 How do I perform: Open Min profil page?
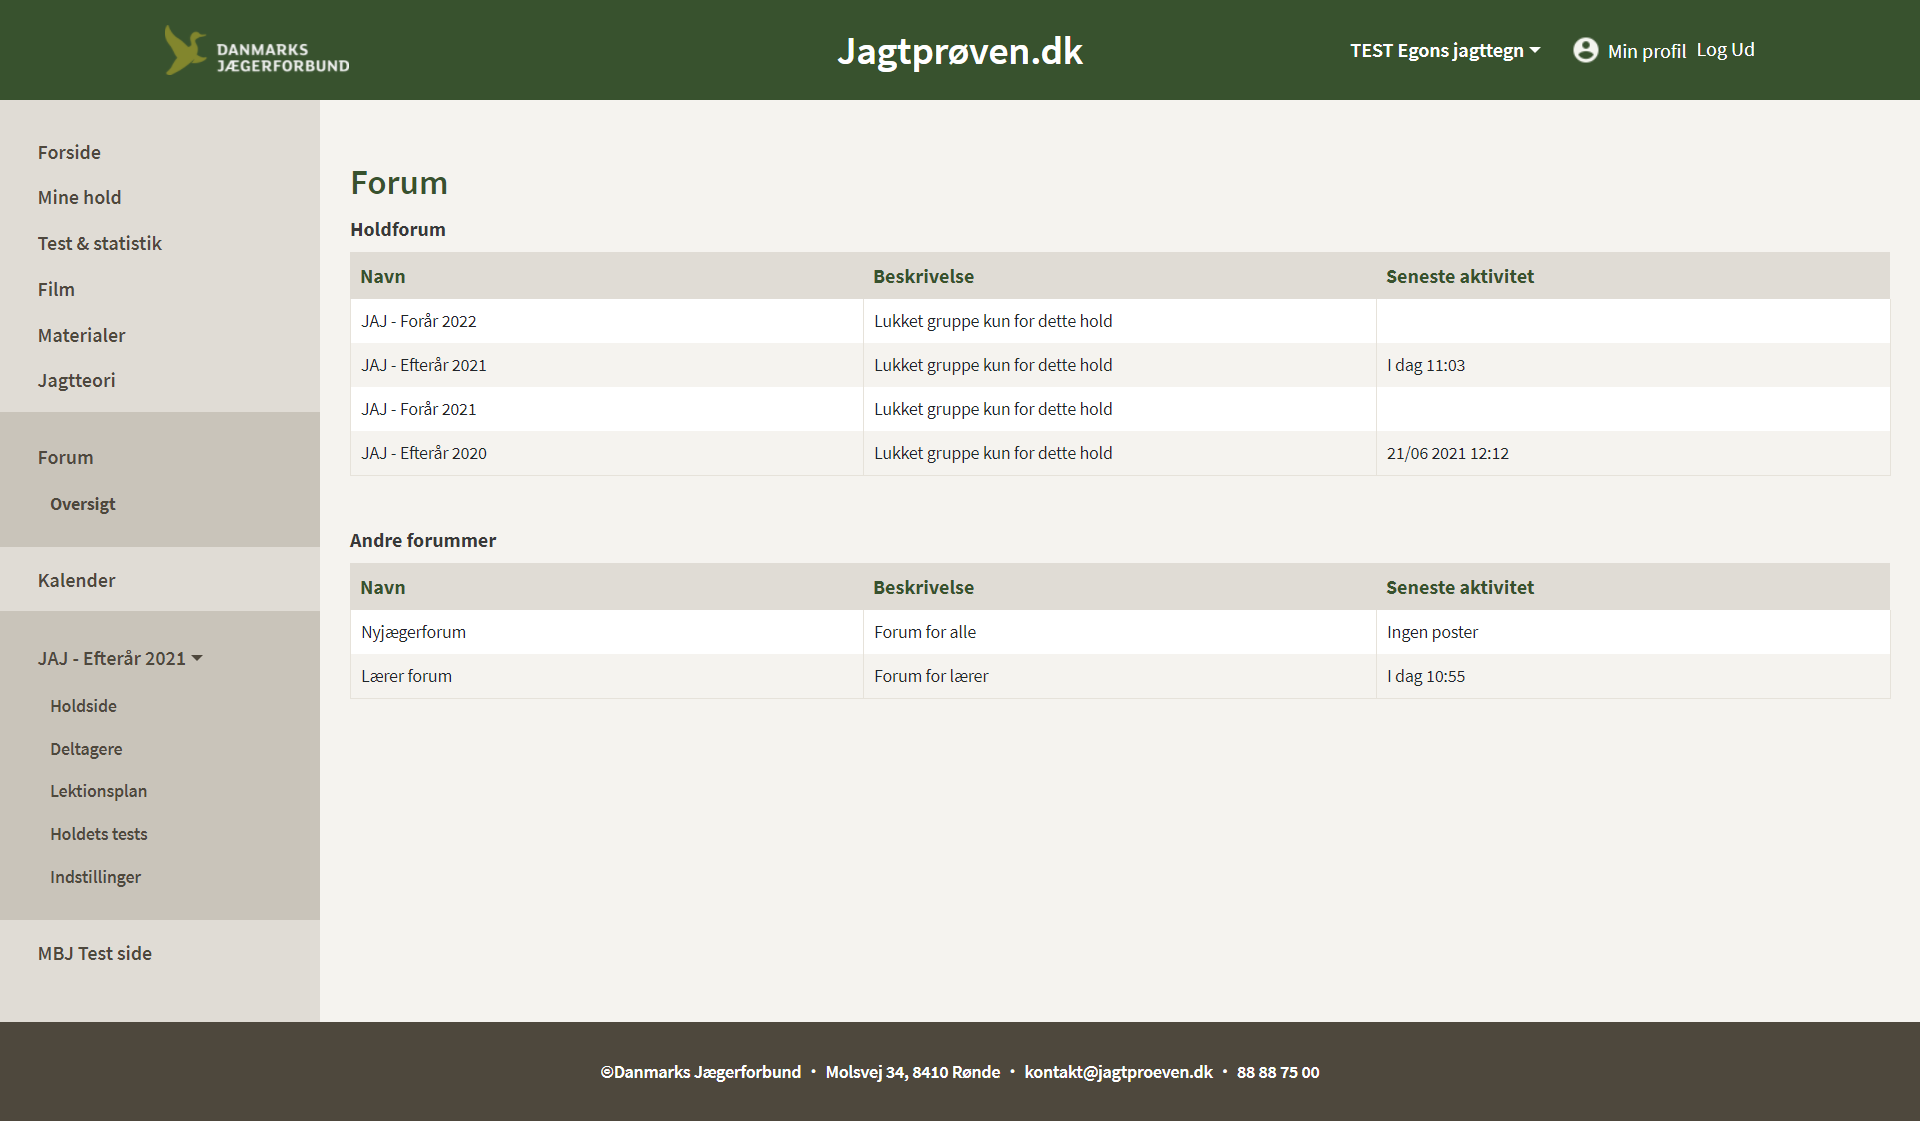1646,51
